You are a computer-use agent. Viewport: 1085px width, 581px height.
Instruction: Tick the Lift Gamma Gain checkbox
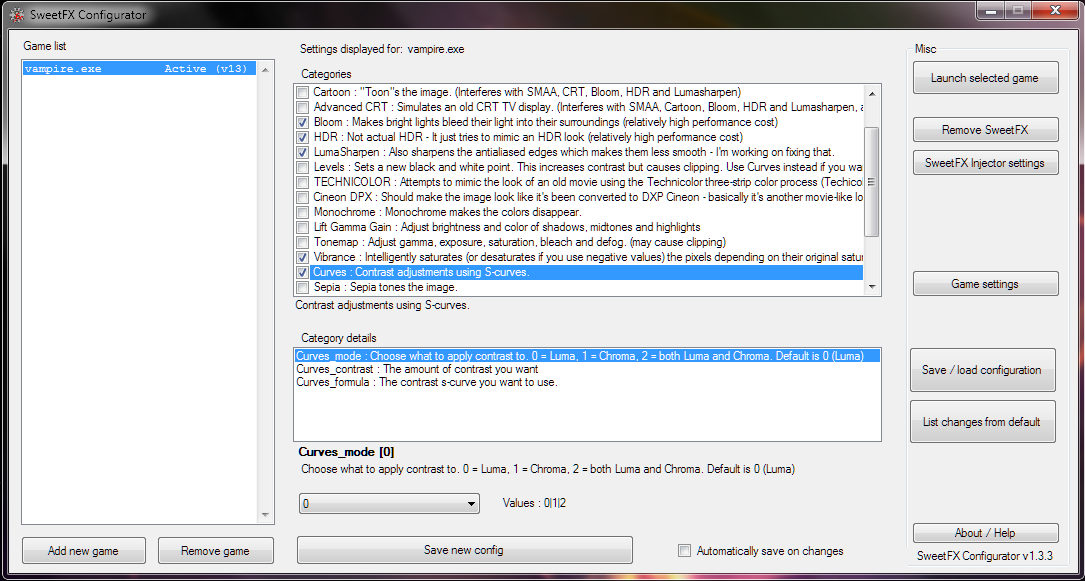coord(302,228)
